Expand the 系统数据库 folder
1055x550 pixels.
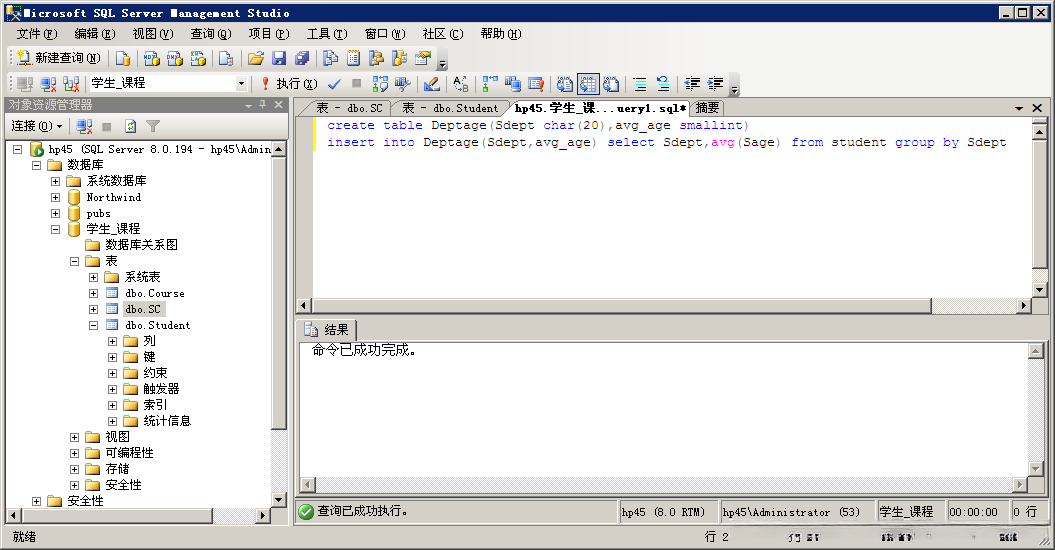(56, 181)
